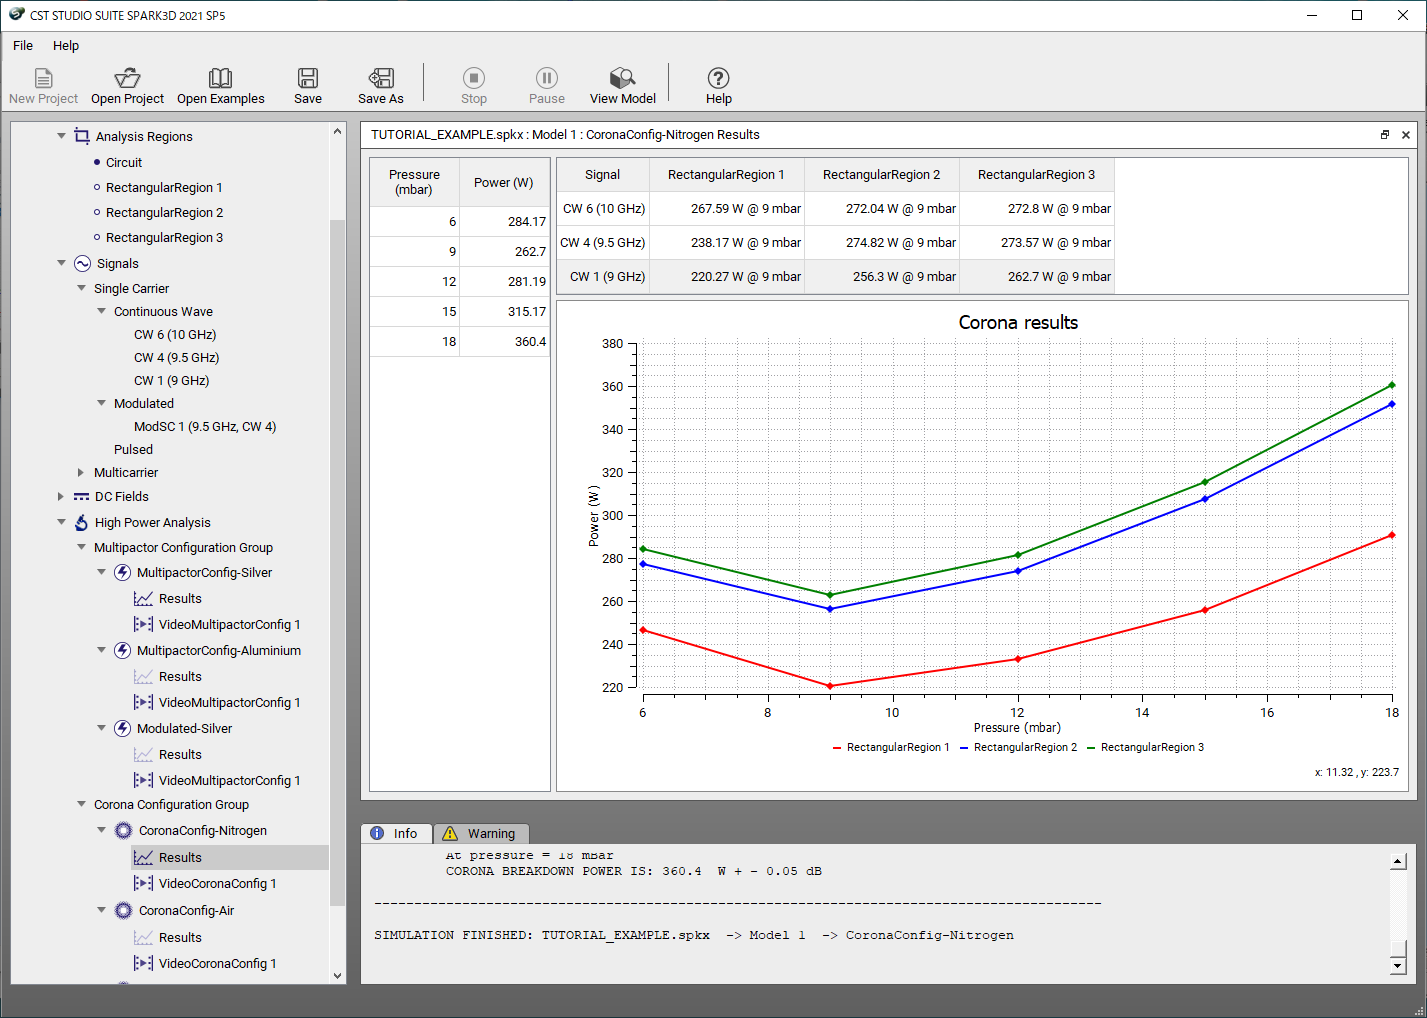Pause the simulation with Pause icon
Viewport: 1427px width, 1018px height.
coord(547,78)
